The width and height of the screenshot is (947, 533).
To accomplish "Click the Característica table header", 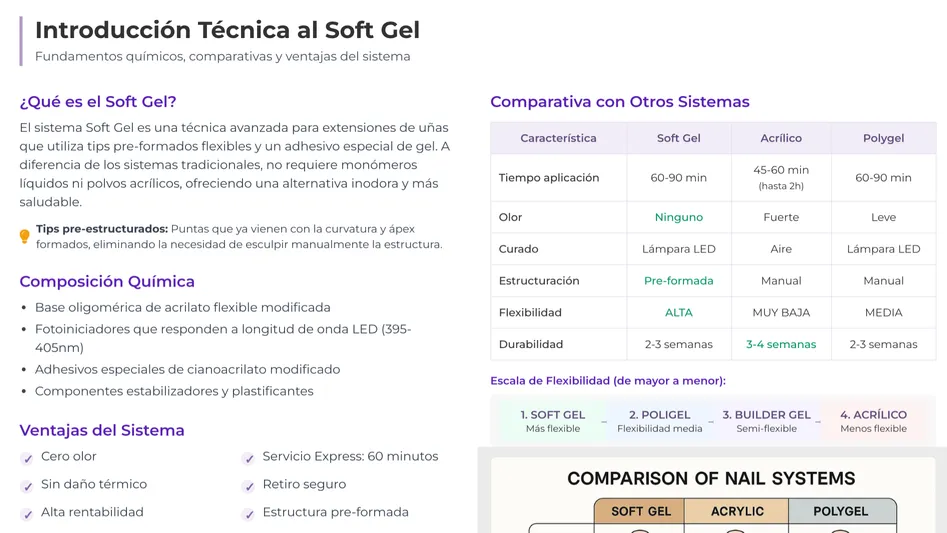I will 558,138.
